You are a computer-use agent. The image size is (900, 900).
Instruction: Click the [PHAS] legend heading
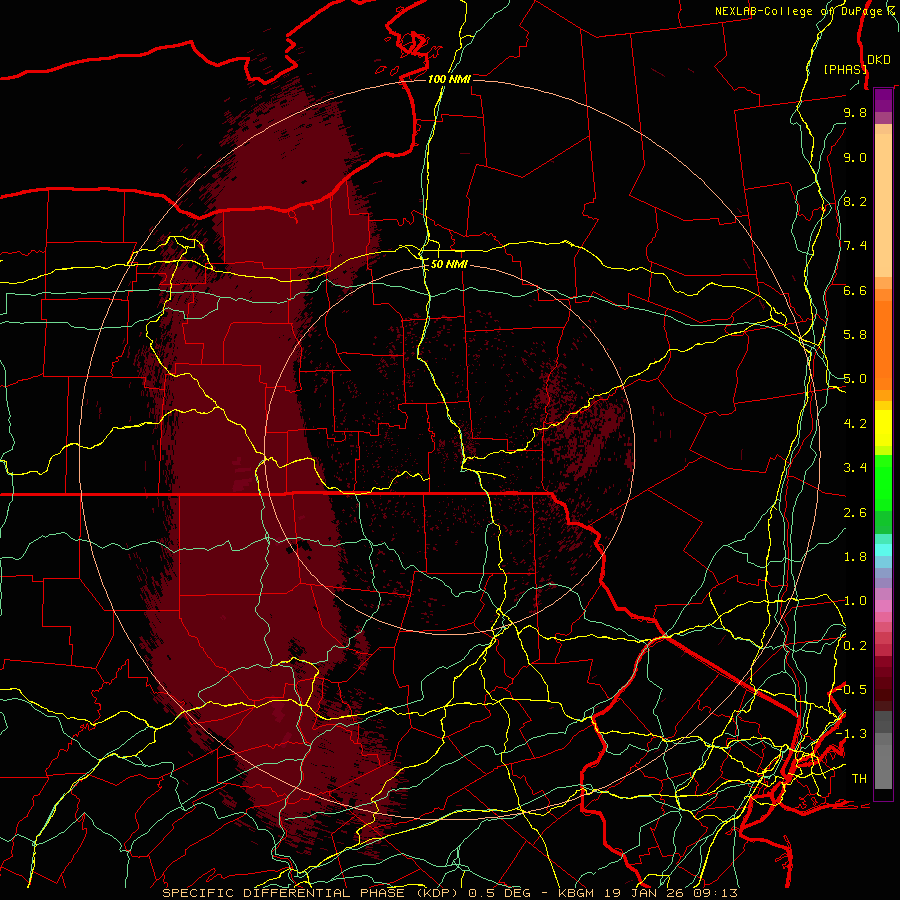coord(845,69)
